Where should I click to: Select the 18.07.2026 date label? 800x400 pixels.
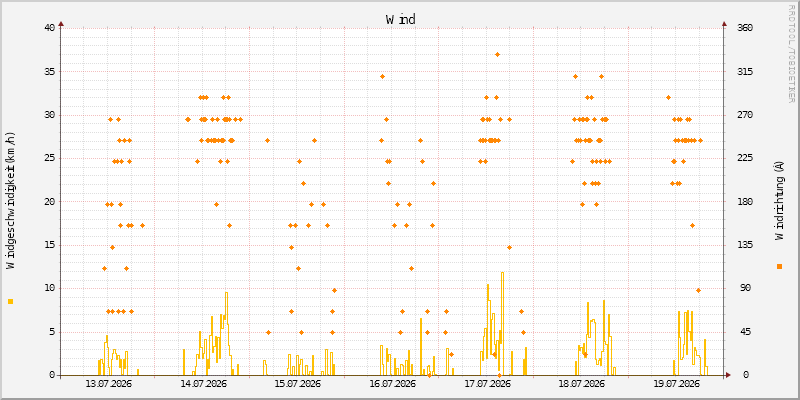[582, 384]
